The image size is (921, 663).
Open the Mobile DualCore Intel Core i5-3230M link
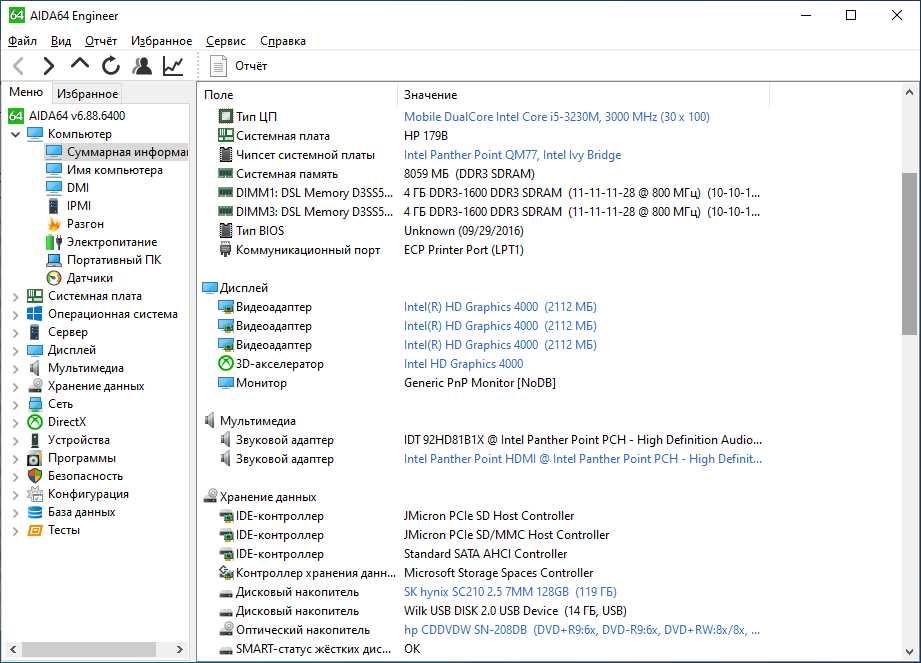click(x=556, y=117)
